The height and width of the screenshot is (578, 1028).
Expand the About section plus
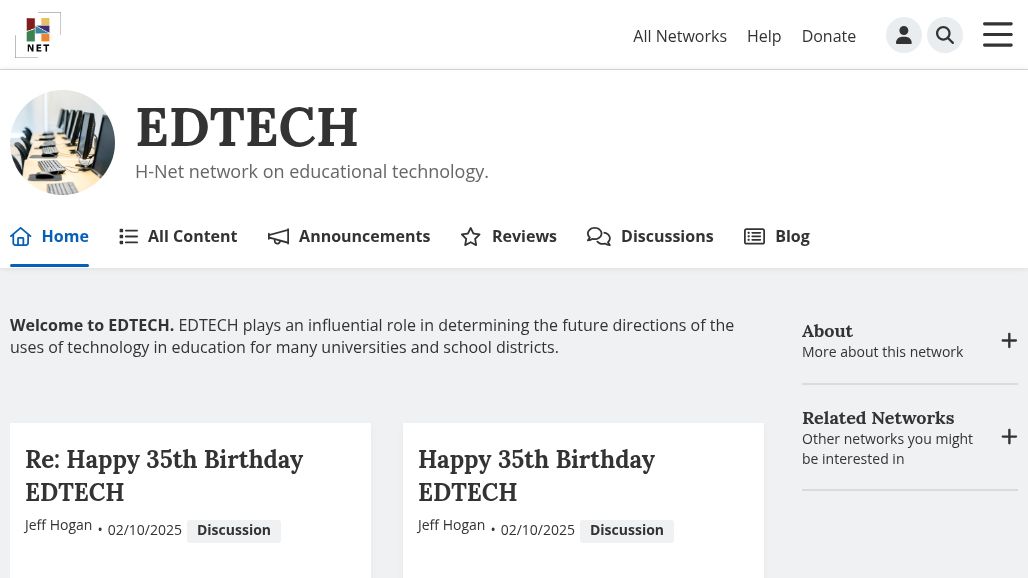point(1009,341)
